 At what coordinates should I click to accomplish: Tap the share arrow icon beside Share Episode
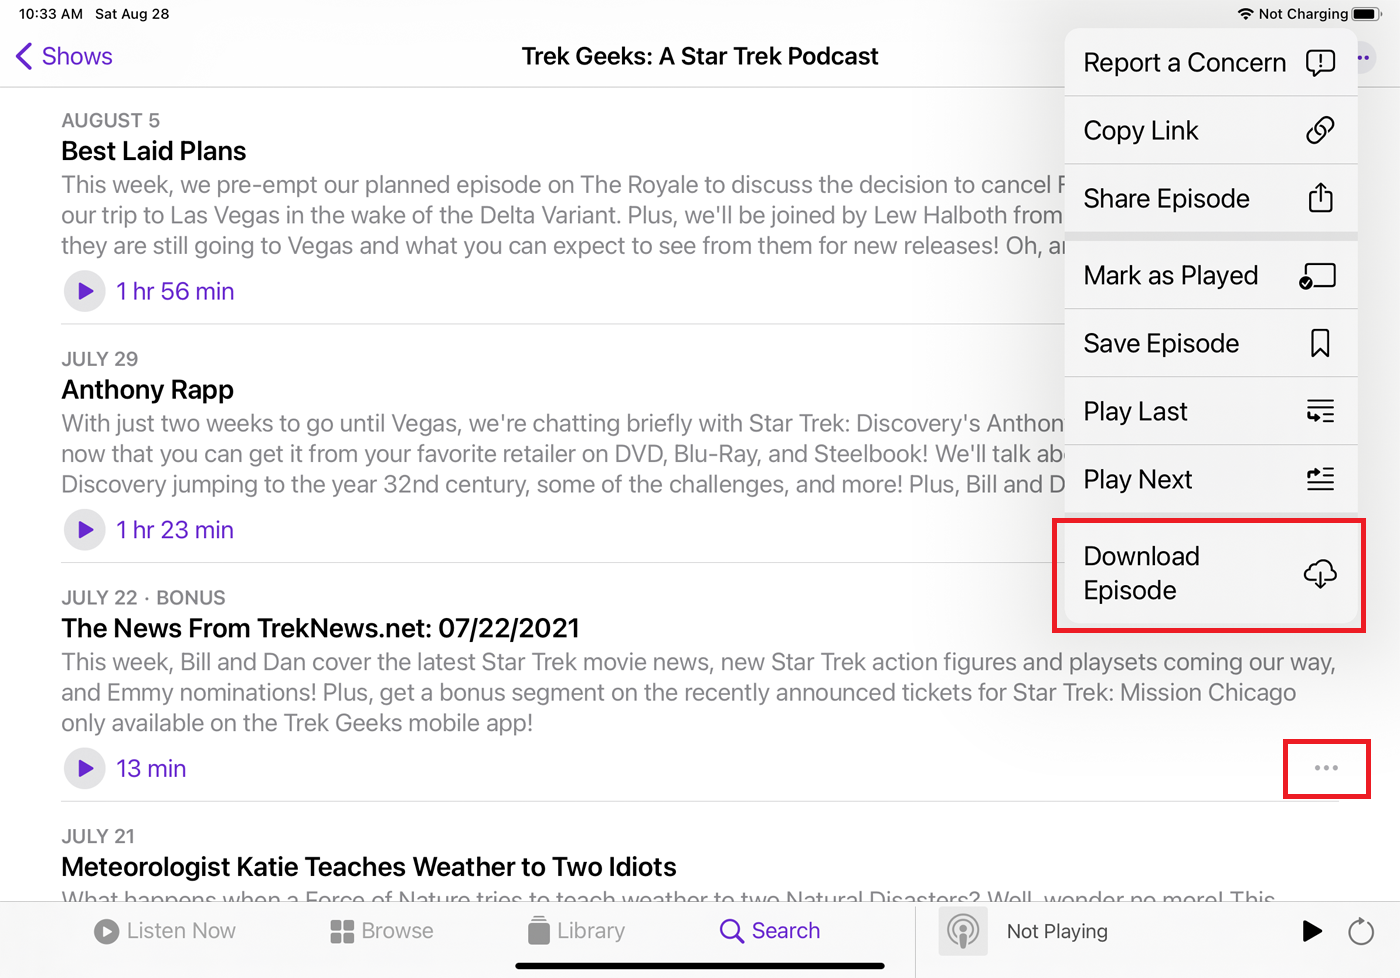(x=1320, y=197)
